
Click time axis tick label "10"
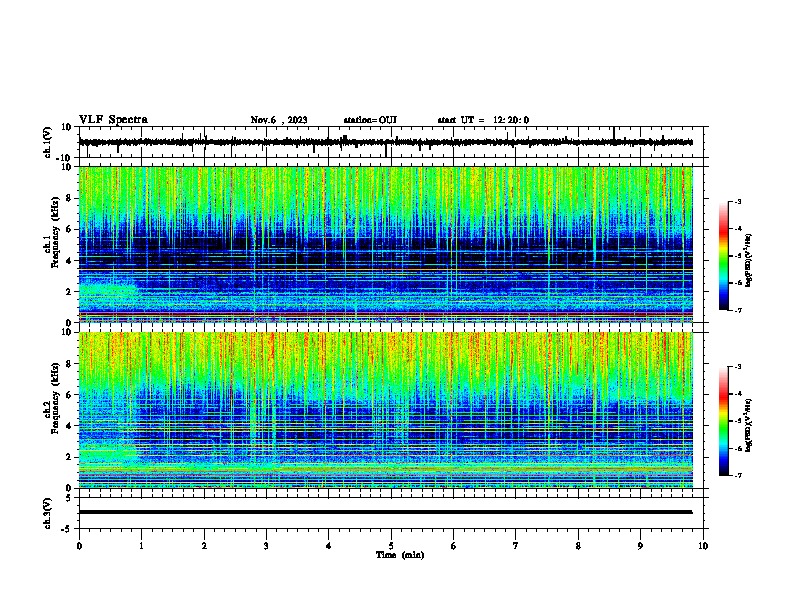click(x=703, y=546)
